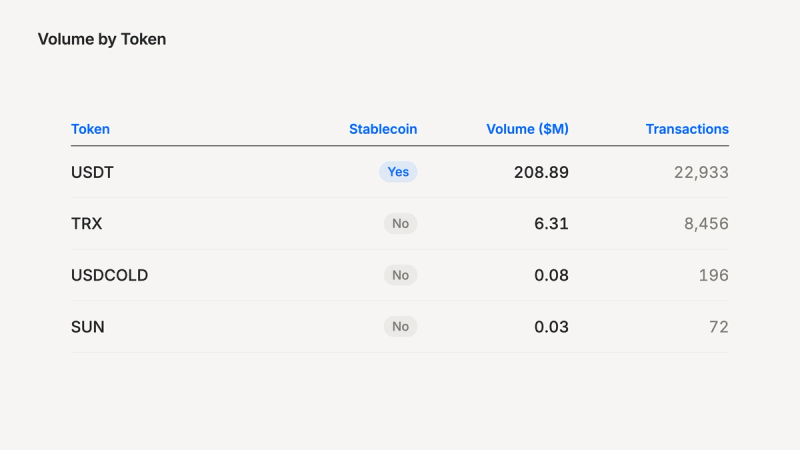Select the TRX token name
Viewport: 800px width, 450px height.
87,223
